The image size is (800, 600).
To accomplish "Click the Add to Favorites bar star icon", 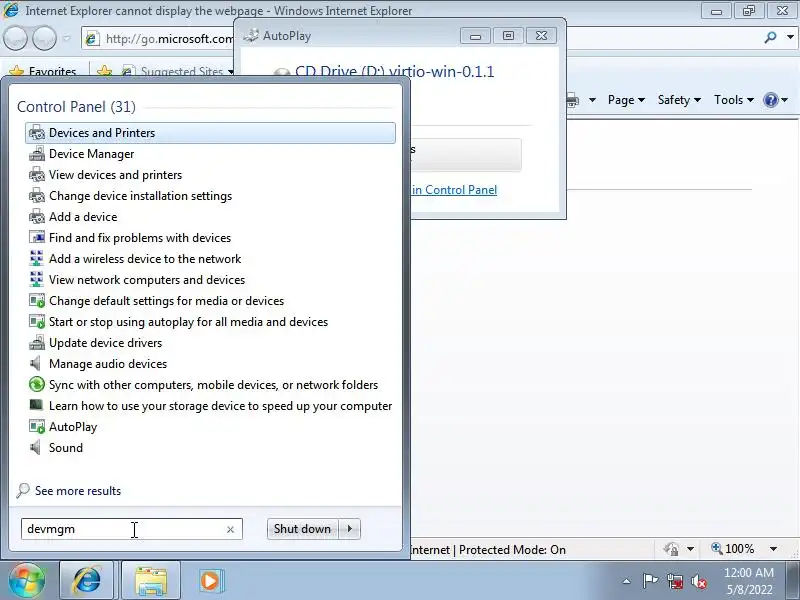I will tap(105, 71).
